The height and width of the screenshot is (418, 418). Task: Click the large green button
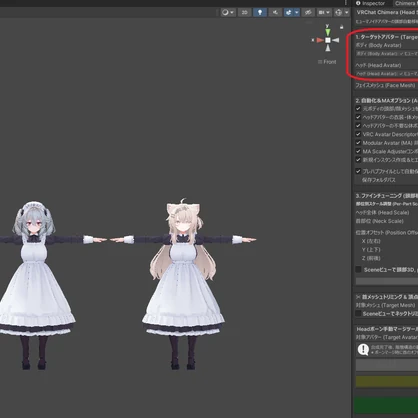[x=386, y=405]
